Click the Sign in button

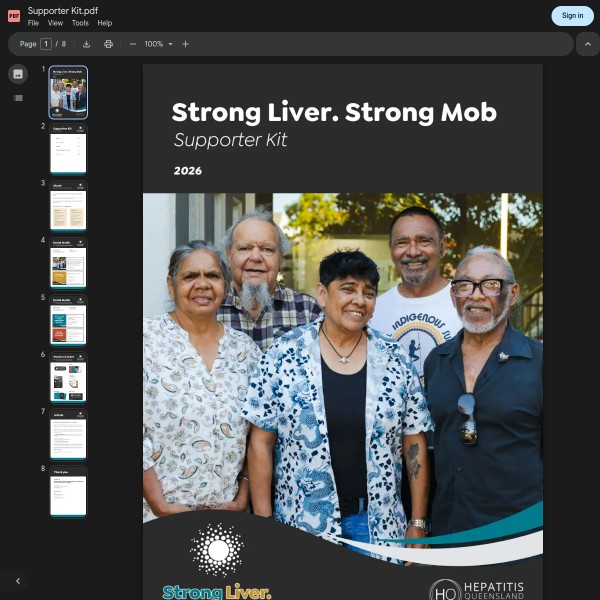click(572, 15)
